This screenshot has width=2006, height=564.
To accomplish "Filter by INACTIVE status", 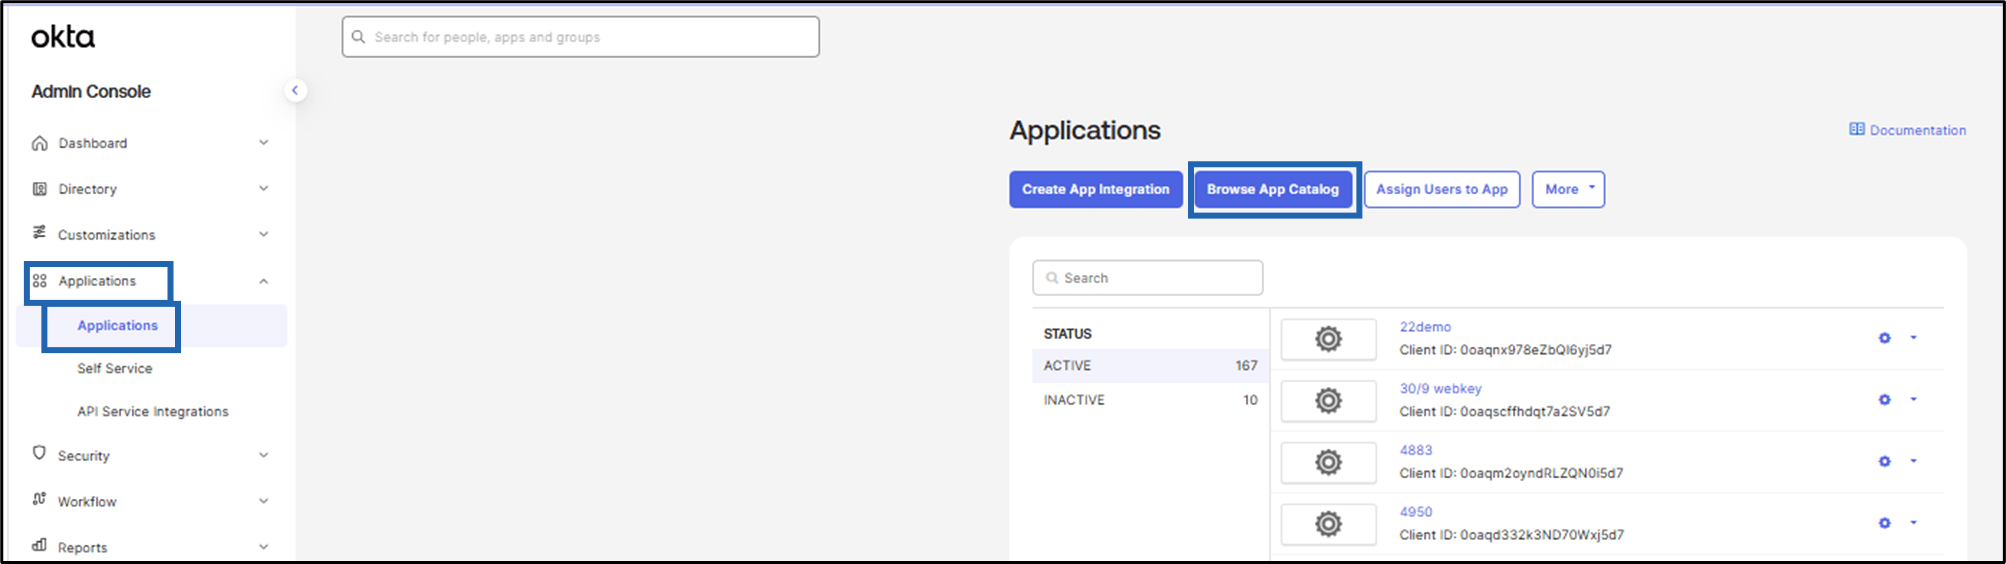I will 1150,400.
